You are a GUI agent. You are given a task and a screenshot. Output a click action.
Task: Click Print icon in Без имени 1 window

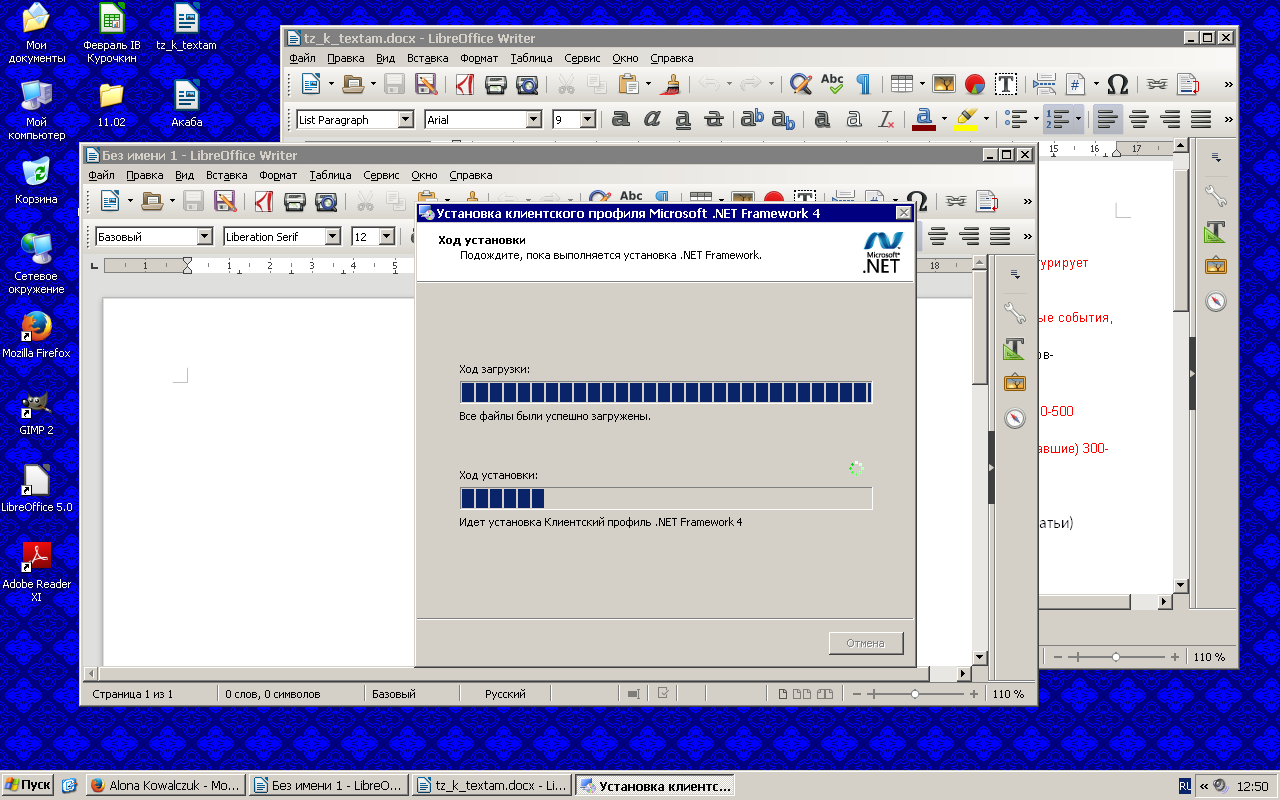(x=294, y=201)
